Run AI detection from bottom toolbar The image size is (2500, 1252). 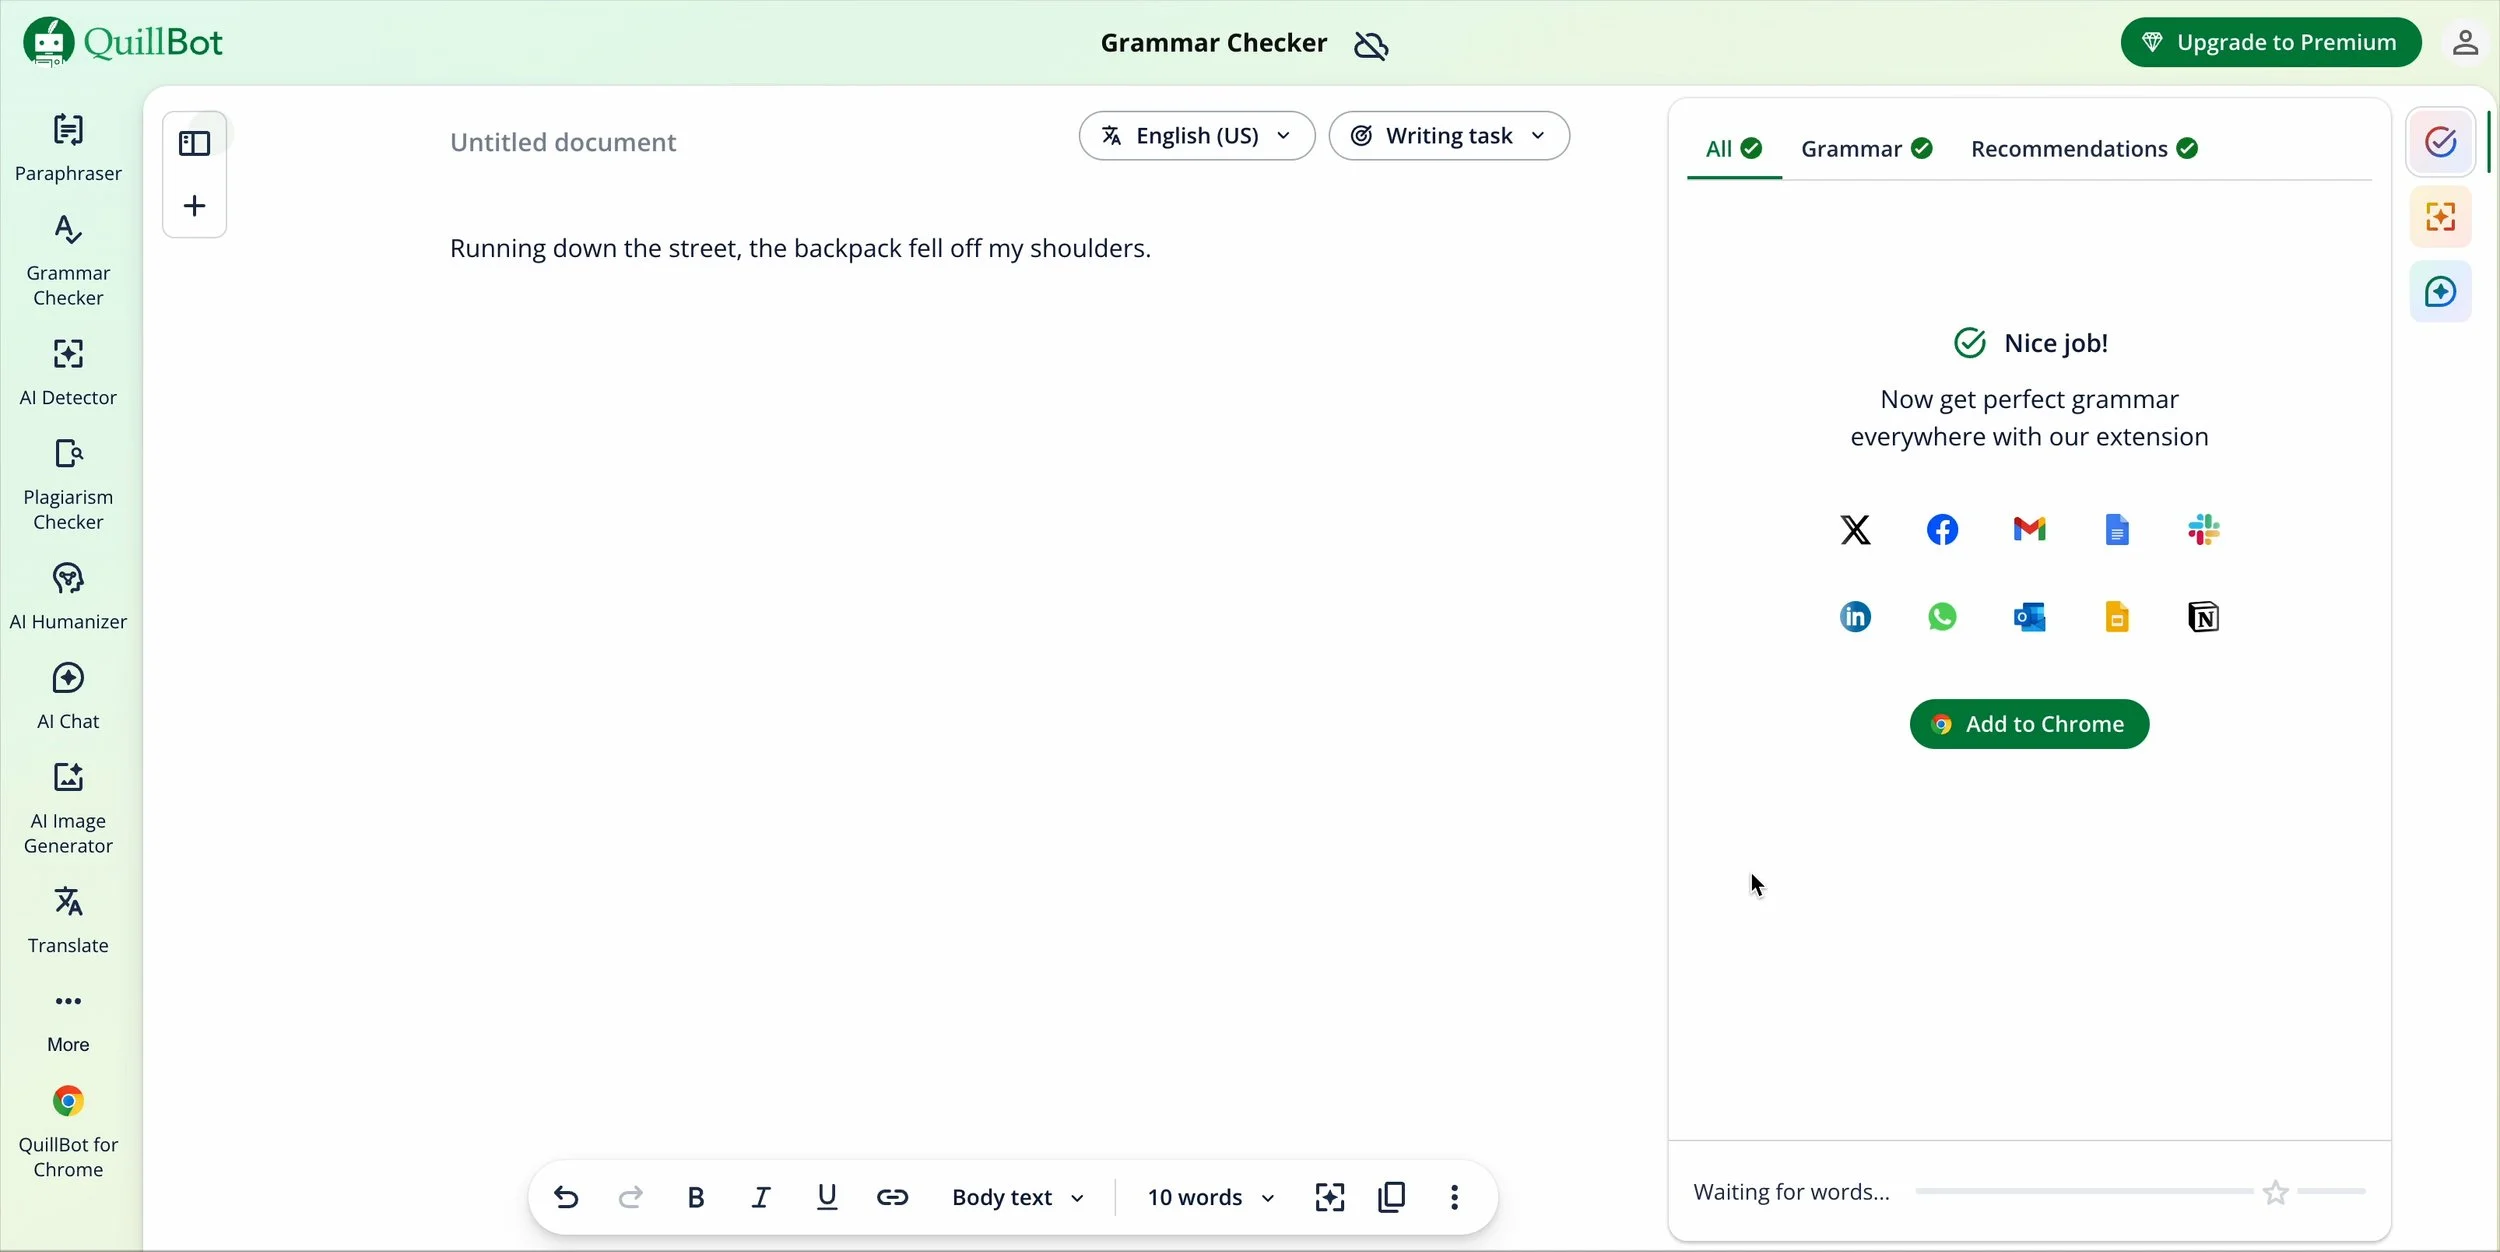(1329, 1198)
